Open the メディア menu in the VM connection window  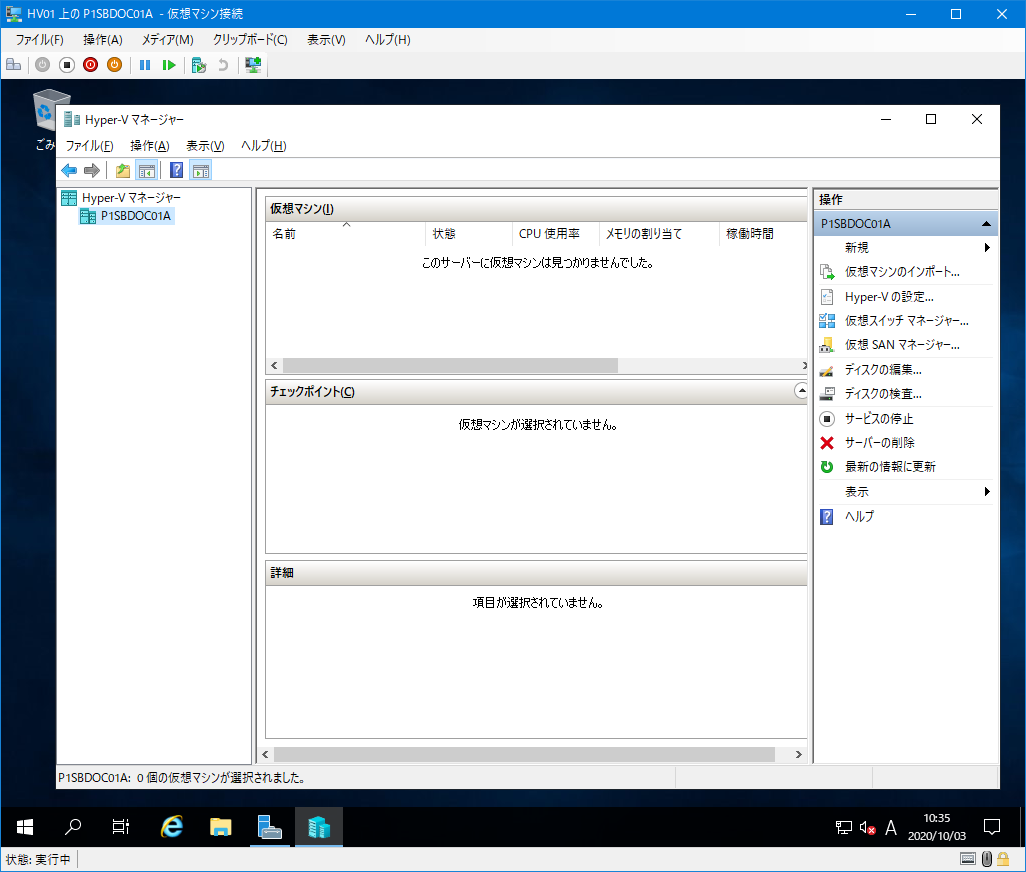coord(165,39)
